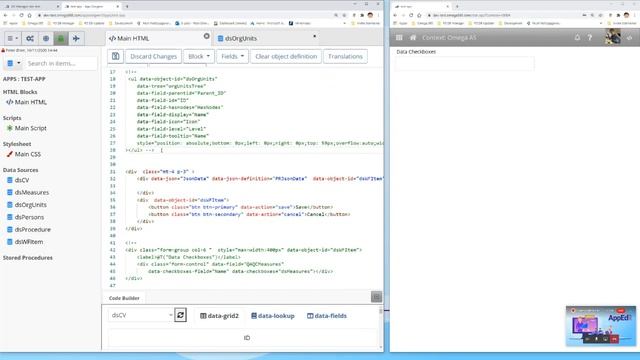The height and width of the screenshot is (360, 640).
Task: Click the HTML Blocks section heading
Action: [20, 92]
